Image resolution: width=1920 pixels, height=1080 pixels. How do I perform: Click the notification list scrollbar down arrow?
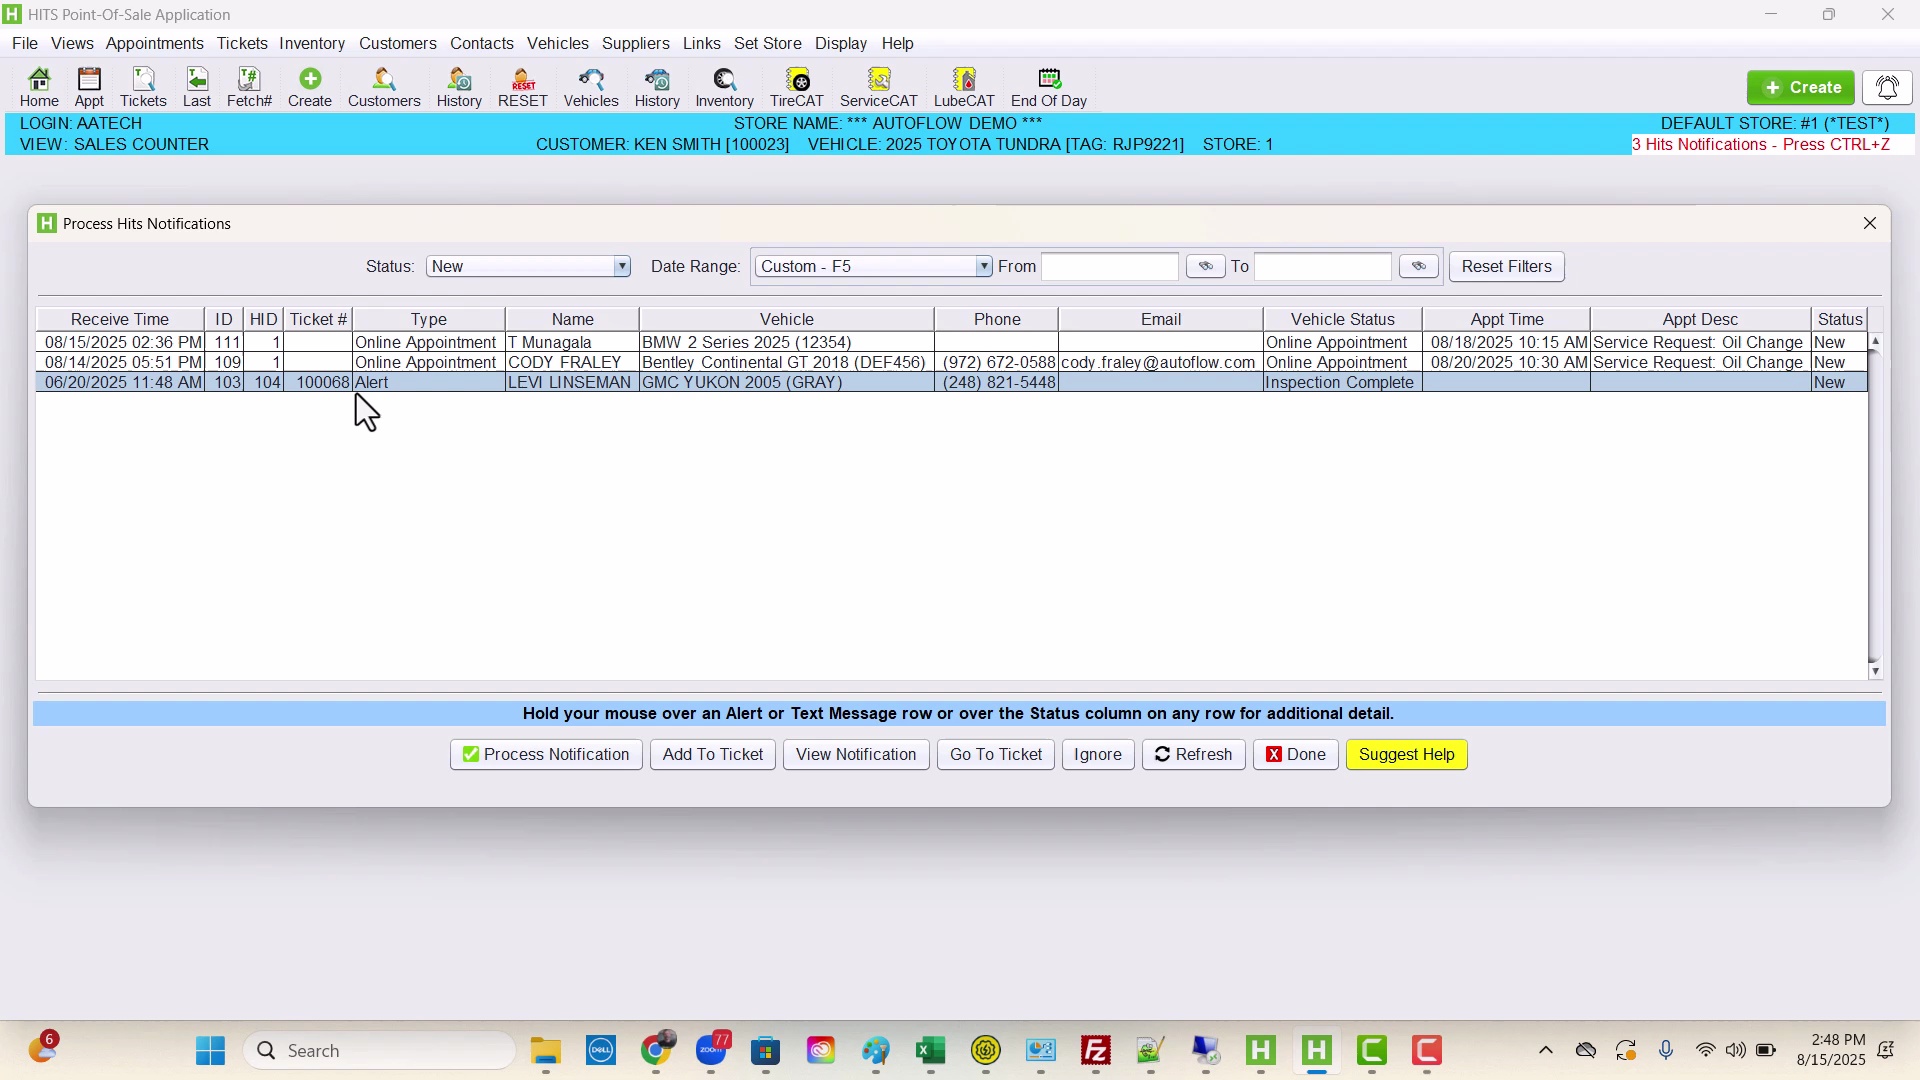[1875, 672]
